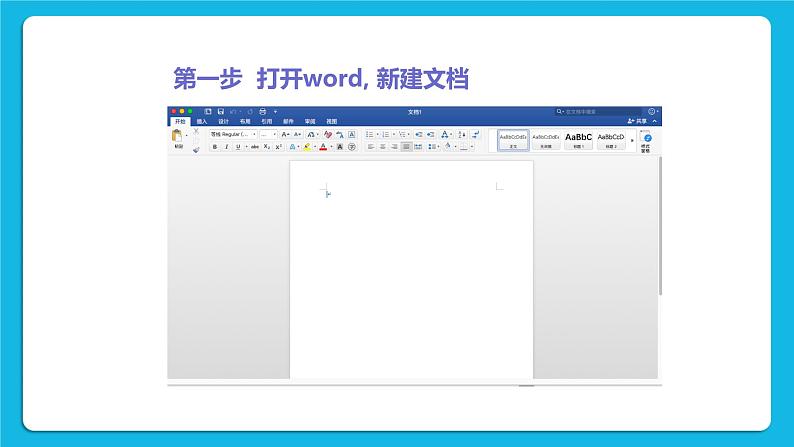Image resolution: width=794 pixels, height=447 pixels.
Task: Toggle Center paragraph alignment
Action: 382,146
